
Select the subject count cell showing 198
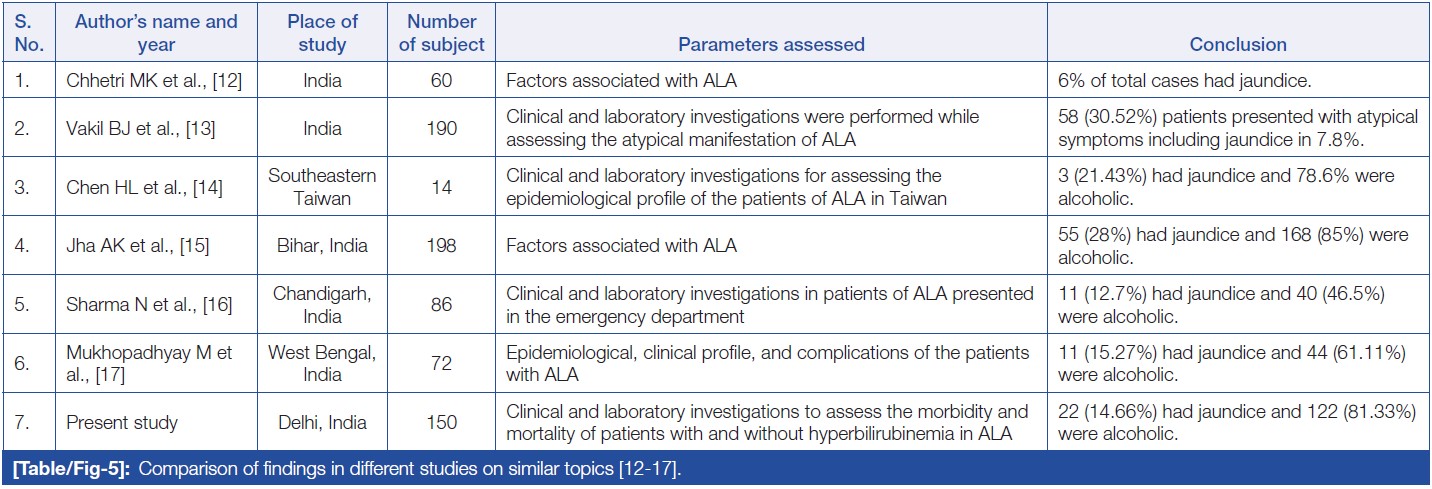point(443,246)
